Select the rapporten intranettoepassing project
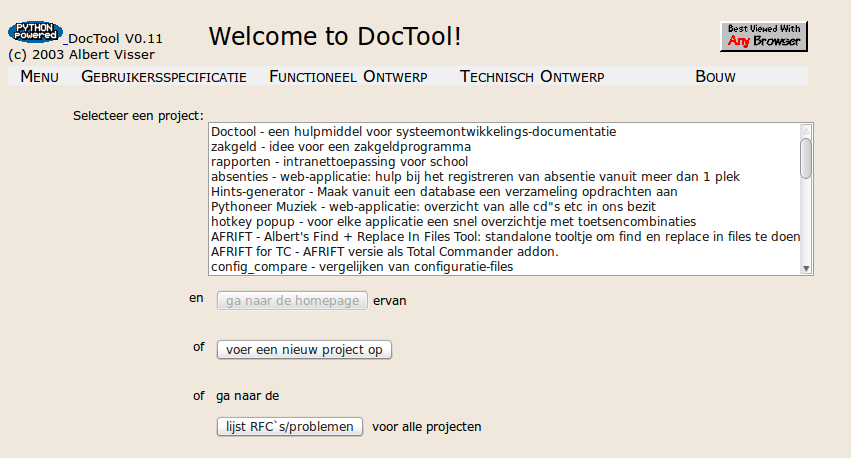The image size is (851, 458). pos(505,162)
